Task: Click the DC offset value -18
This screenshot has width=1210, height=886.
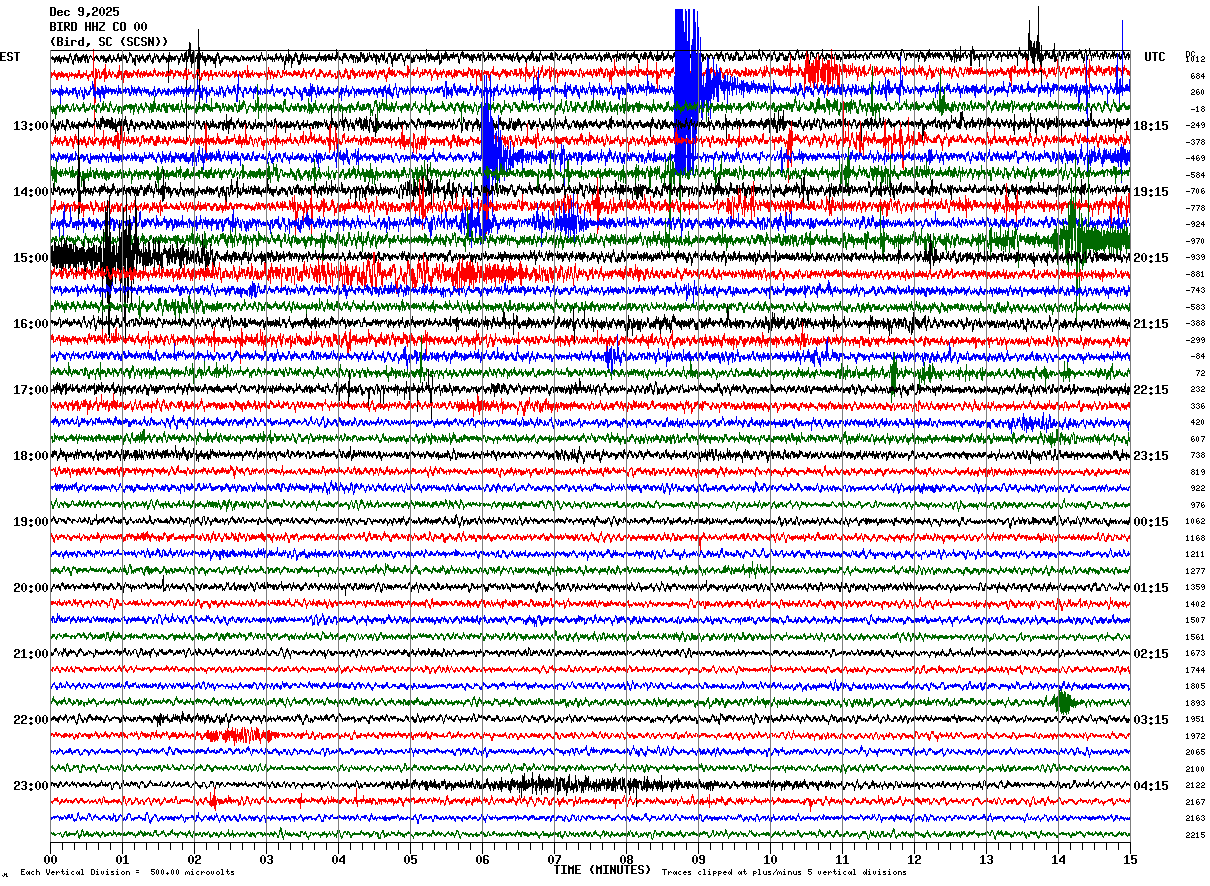Action: 1197,109
